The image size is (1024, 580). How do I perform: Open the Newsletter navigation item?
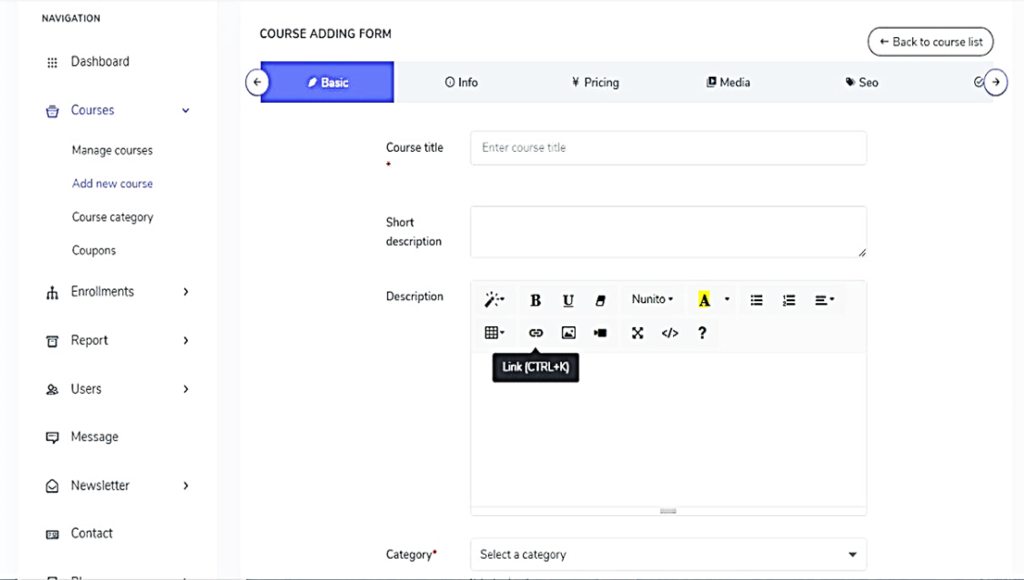click(100, 485)
